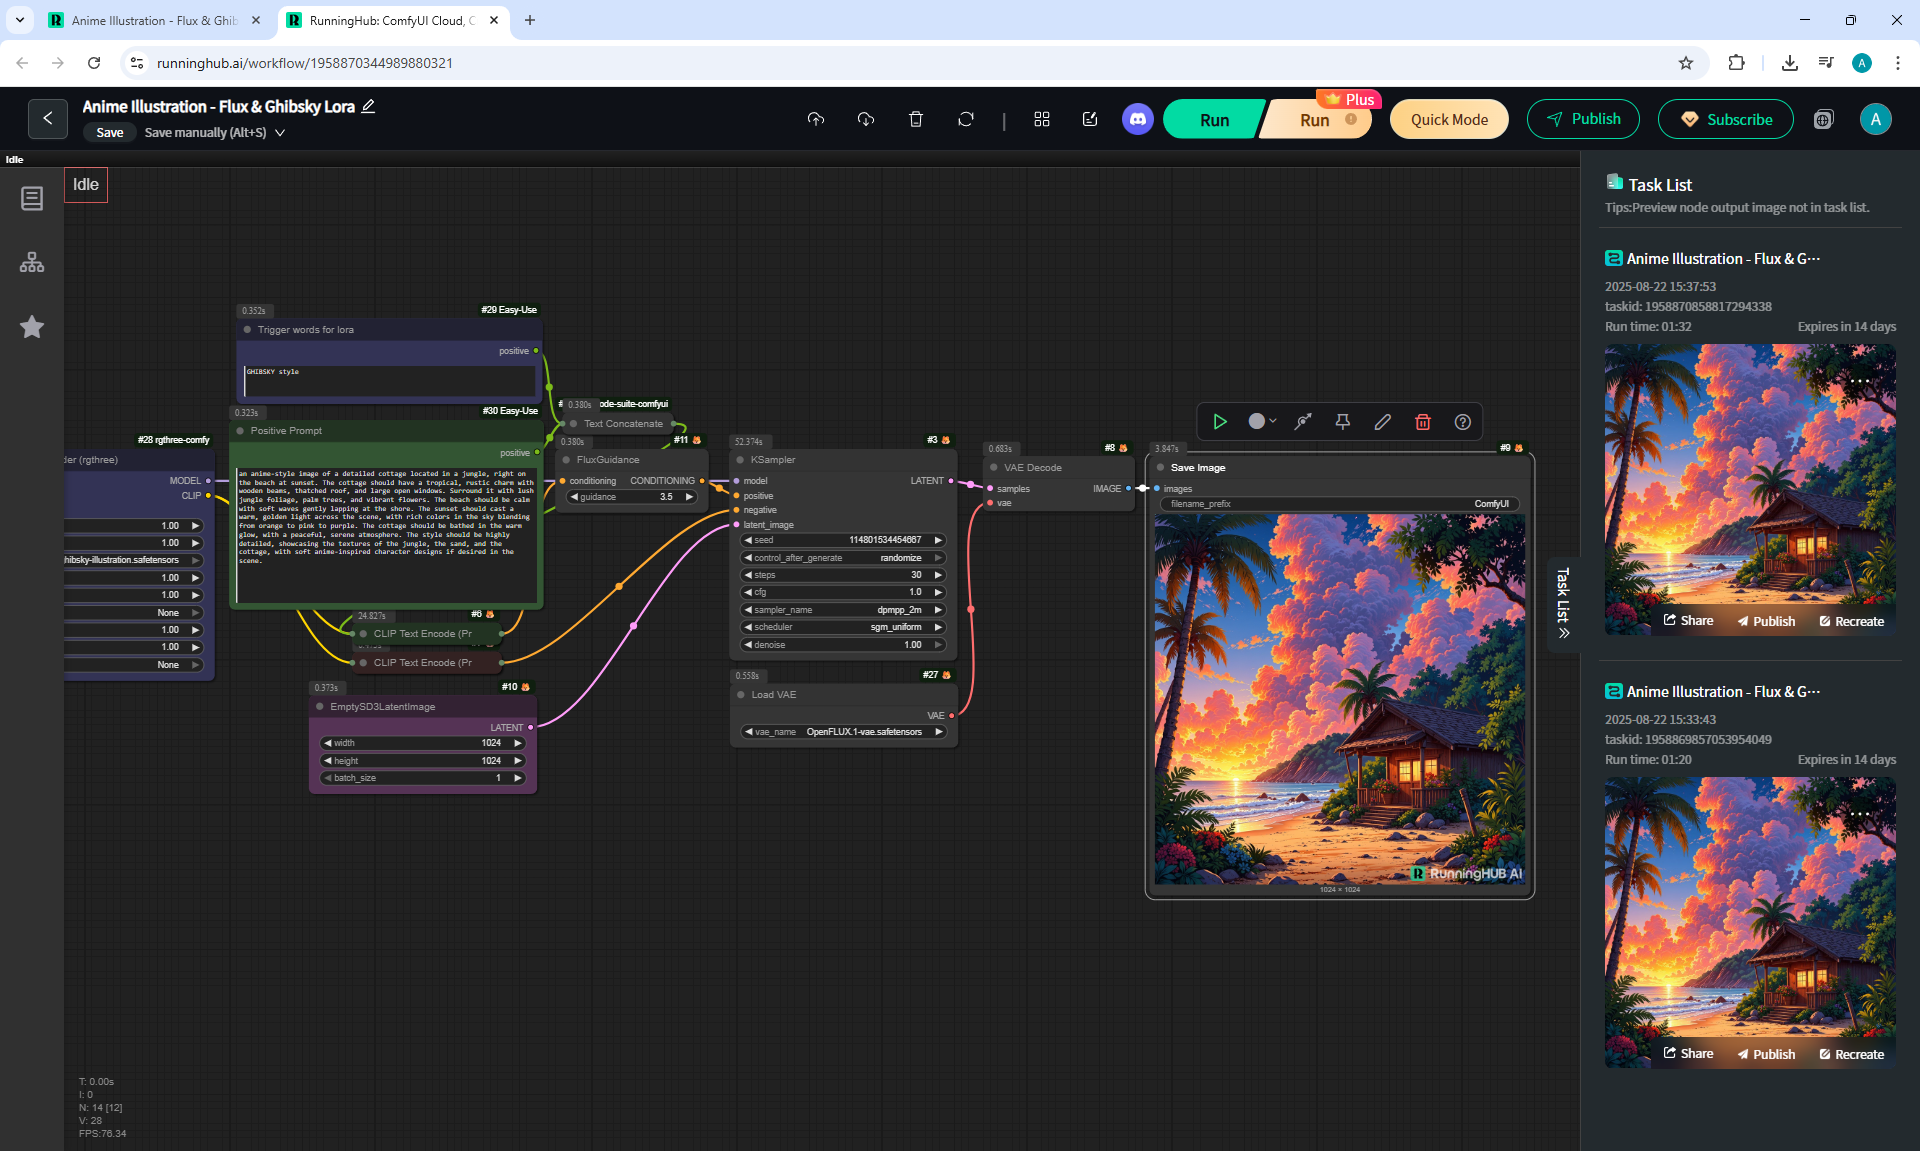Toggle KSampler node collapse dot
The width and height of the screenshot is (1920, 1151).
740,460
